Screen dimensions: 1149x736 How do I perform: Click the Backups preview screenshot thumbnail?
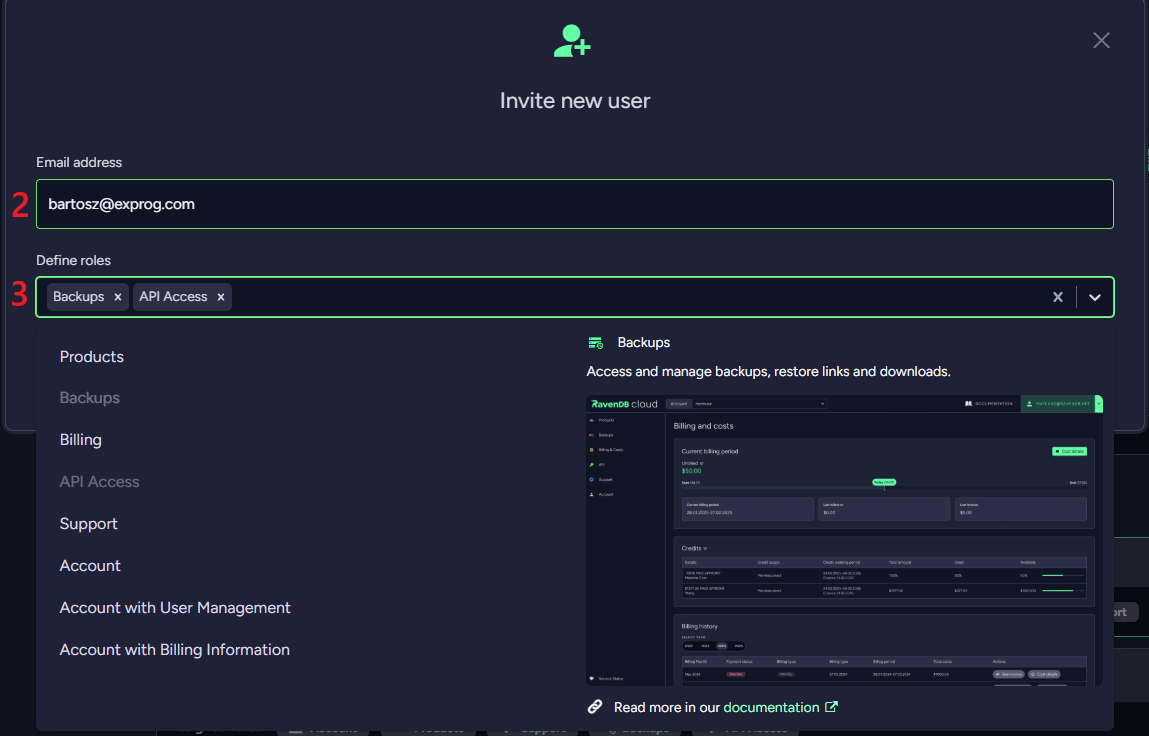[x=844, y=540]
